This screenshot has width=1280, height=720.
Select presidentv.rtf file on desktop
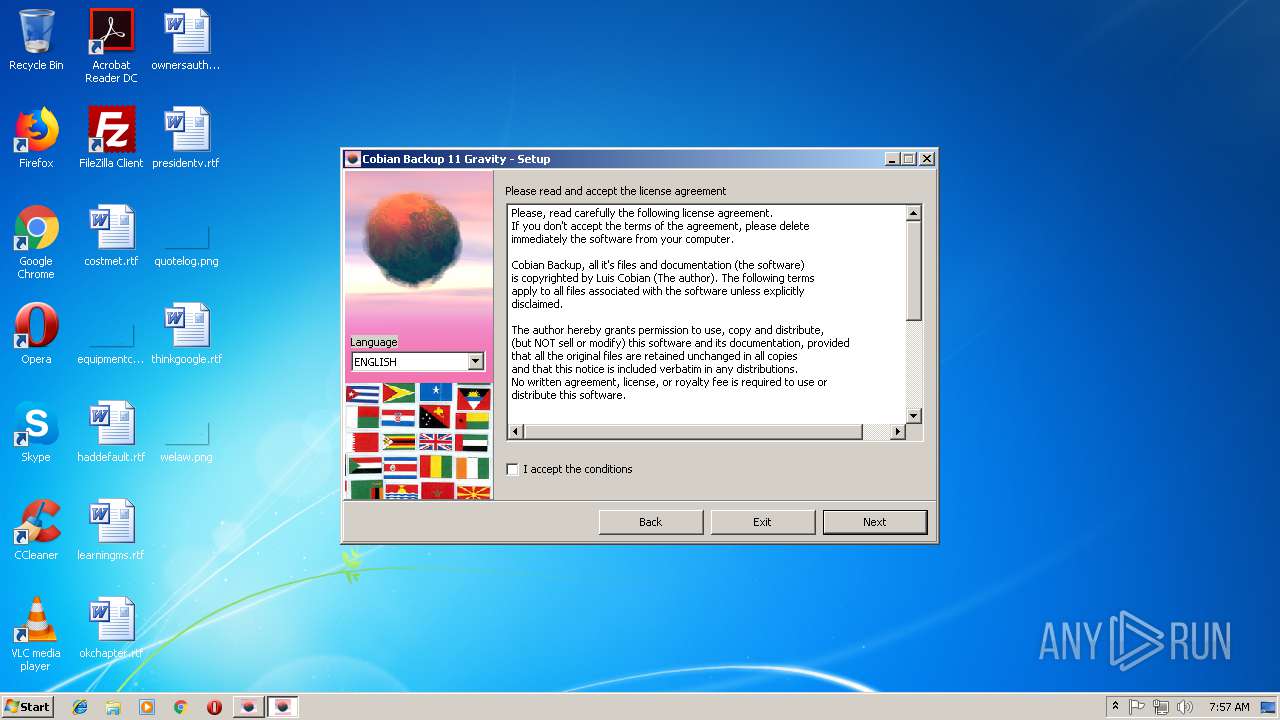186,138
